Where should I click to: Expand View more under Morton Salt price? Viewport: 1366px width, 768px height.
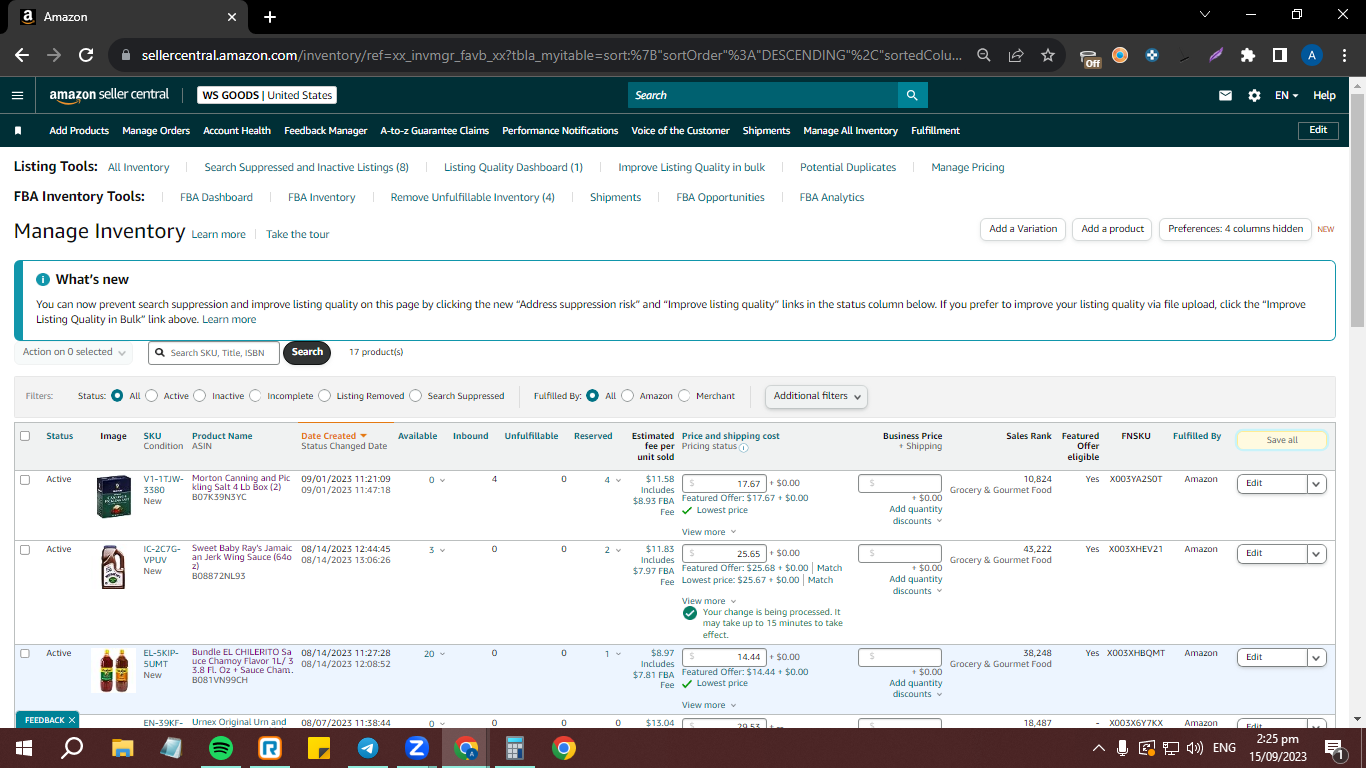click(709, 532)
